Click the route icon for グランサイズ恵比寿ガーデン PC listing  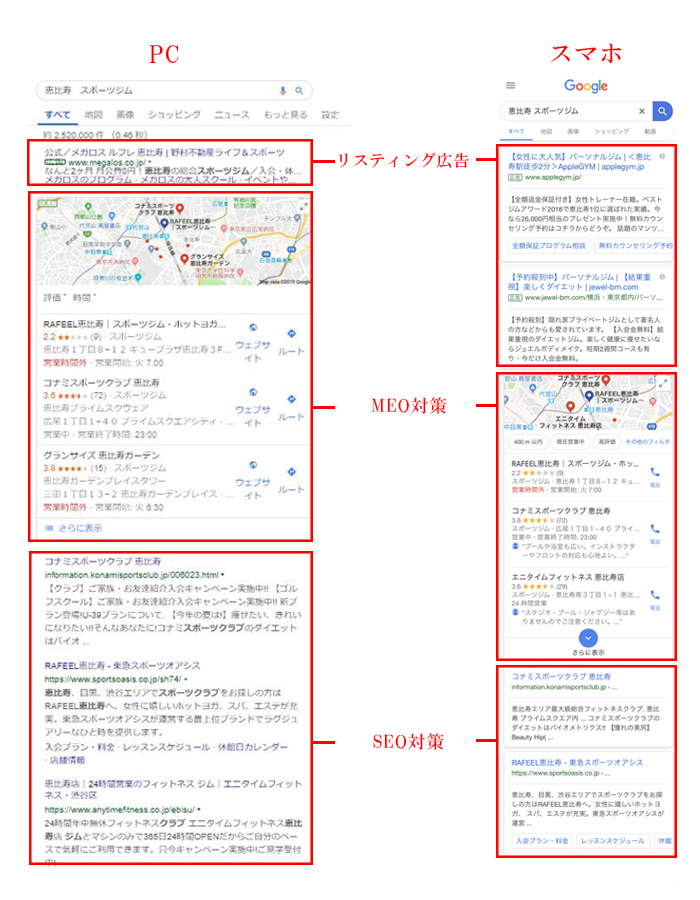tap(291, 472)
